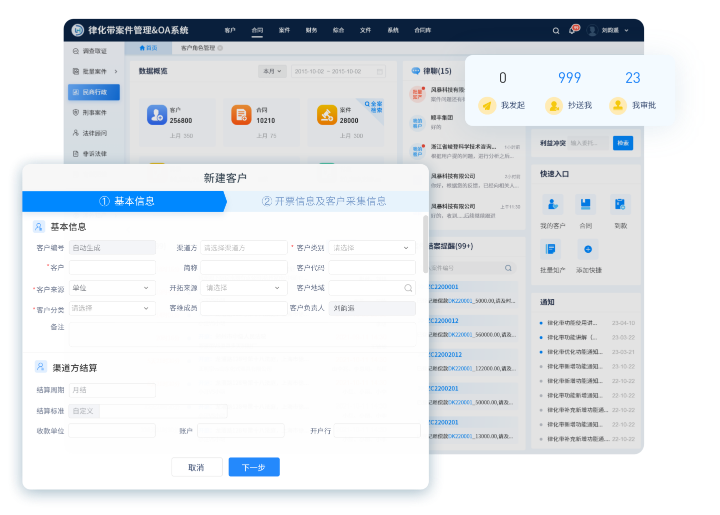Expand the user account dropdown chevron
This screenshot has height=515, width=720.
(x=626, y=31)
